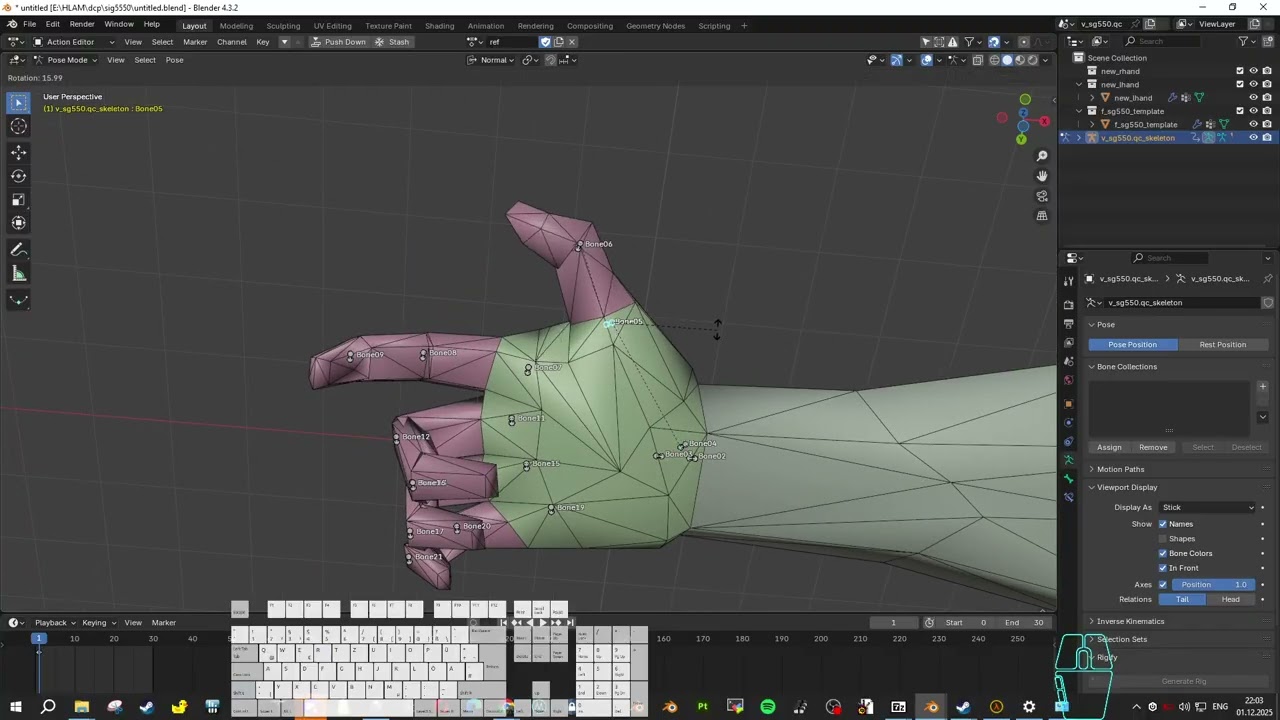This screenshot has height=720, width=1280.
Task: Set Relations to Head
Action: coord(1230,600)
